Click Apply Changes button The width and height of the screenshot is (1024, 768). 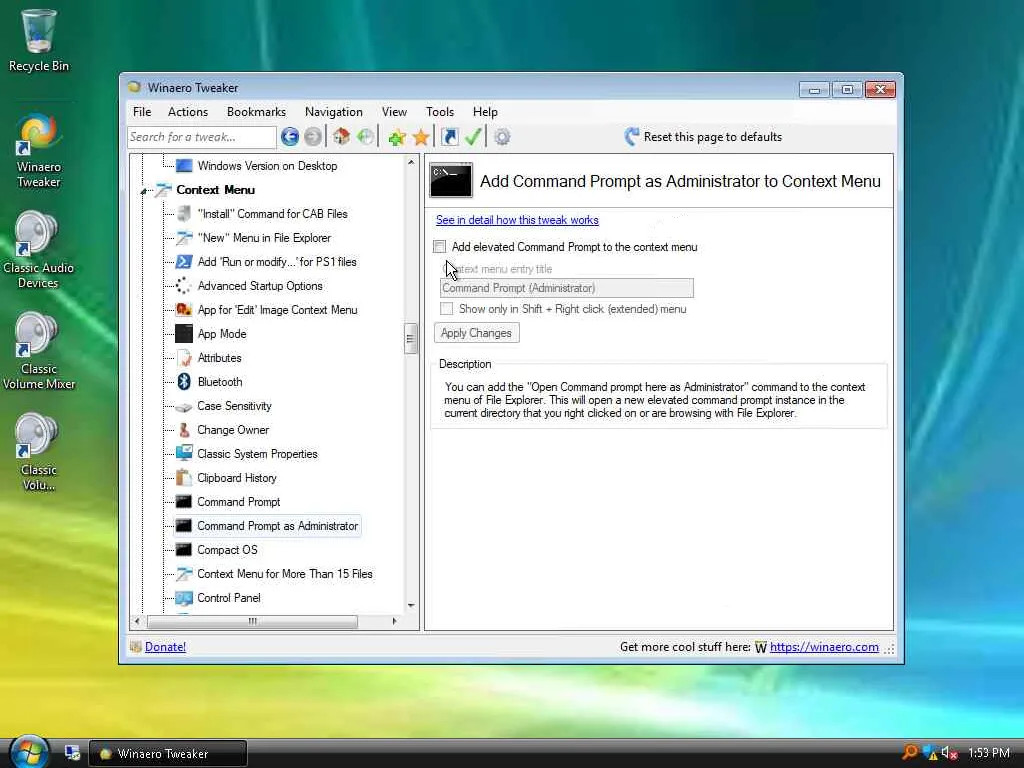pos(476,333)
